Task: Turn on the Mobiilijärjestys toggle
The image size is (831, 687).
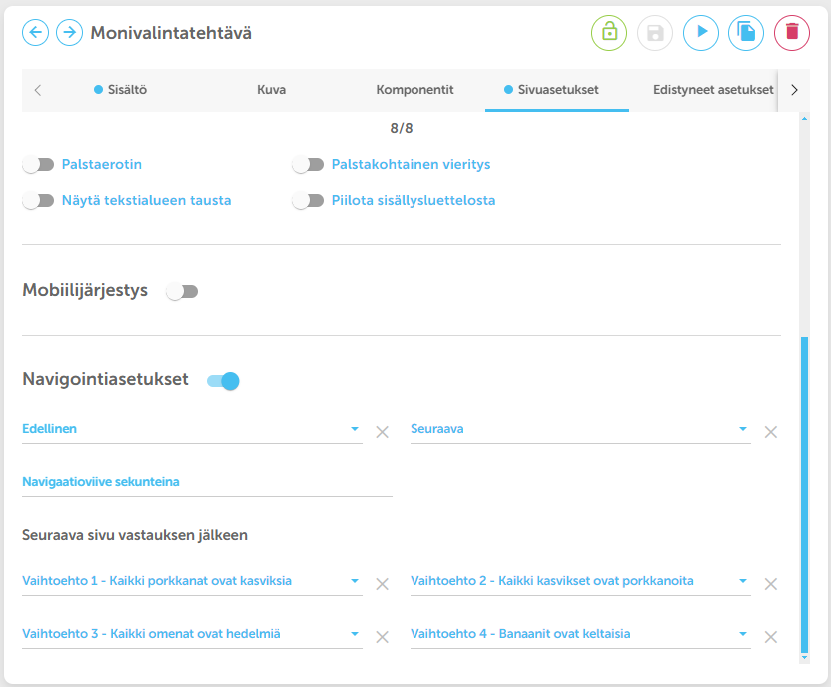Action: [x=182, y=292]
